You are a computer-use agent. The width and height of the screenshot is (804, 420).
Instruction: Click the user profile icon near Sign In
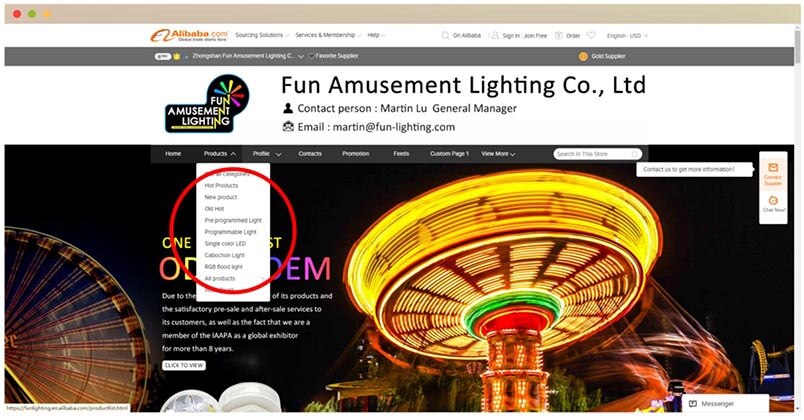click(494, 35)
